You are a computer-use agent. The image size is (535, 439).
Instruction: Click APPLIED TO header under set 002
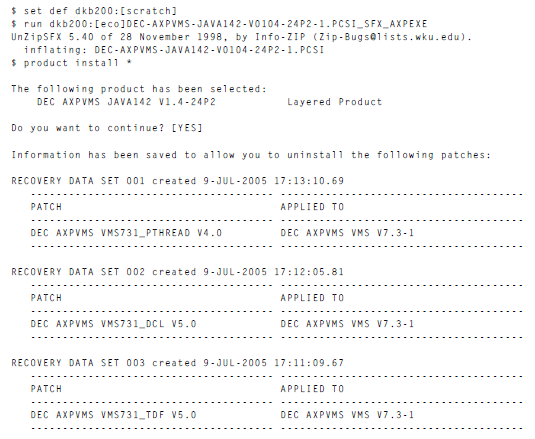pos(312,297)
